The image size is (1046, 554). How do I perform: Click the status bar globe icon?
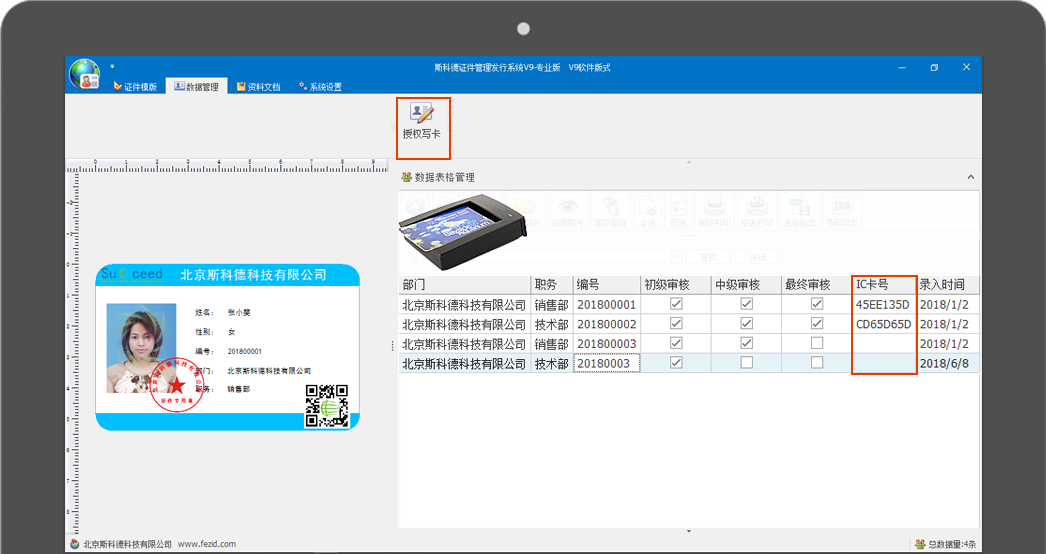coord(75,544)
